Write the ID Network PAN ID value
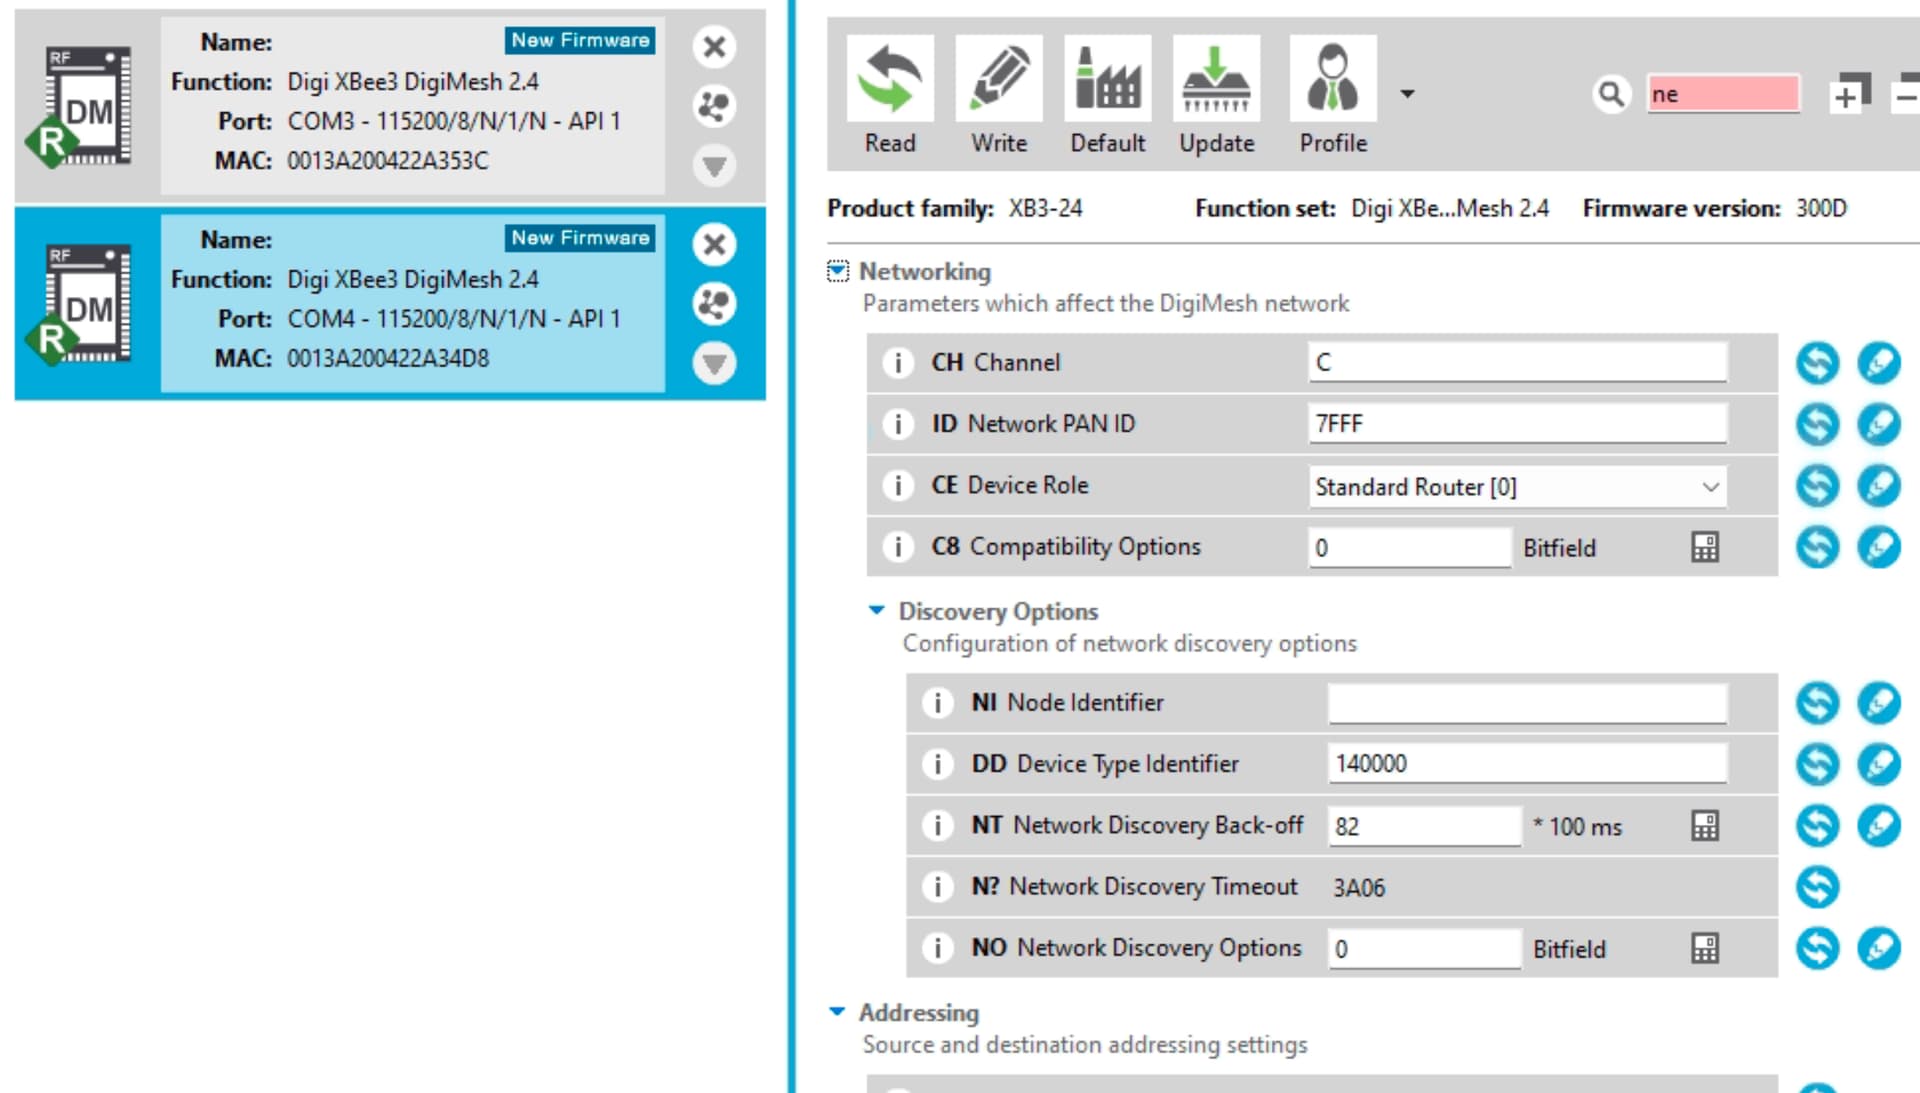 point(1878,424)
